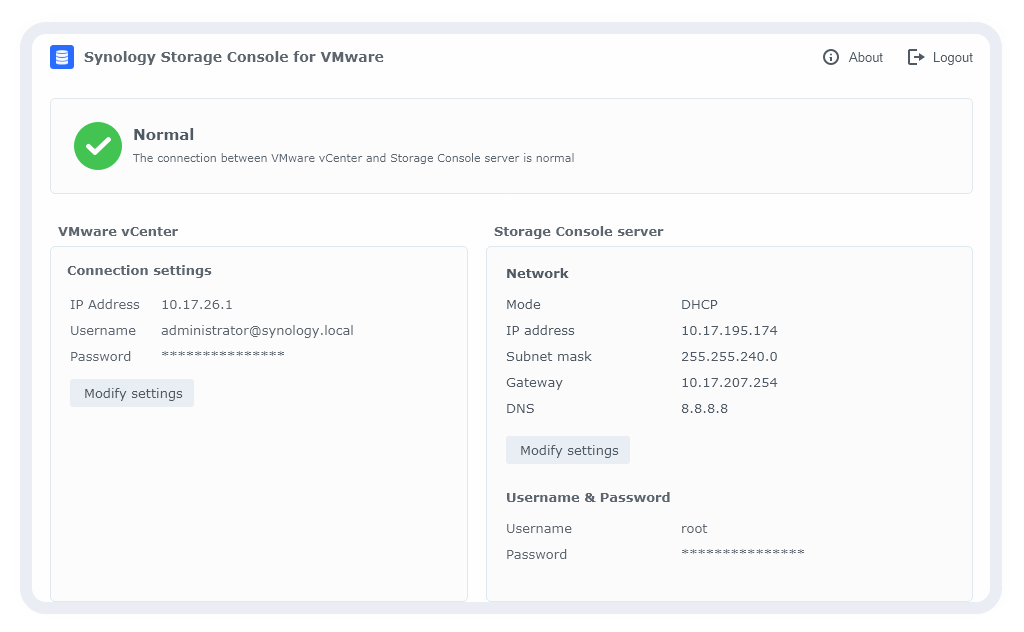Click the connection status description sentence
The image size is (1024, 632).
353,158
